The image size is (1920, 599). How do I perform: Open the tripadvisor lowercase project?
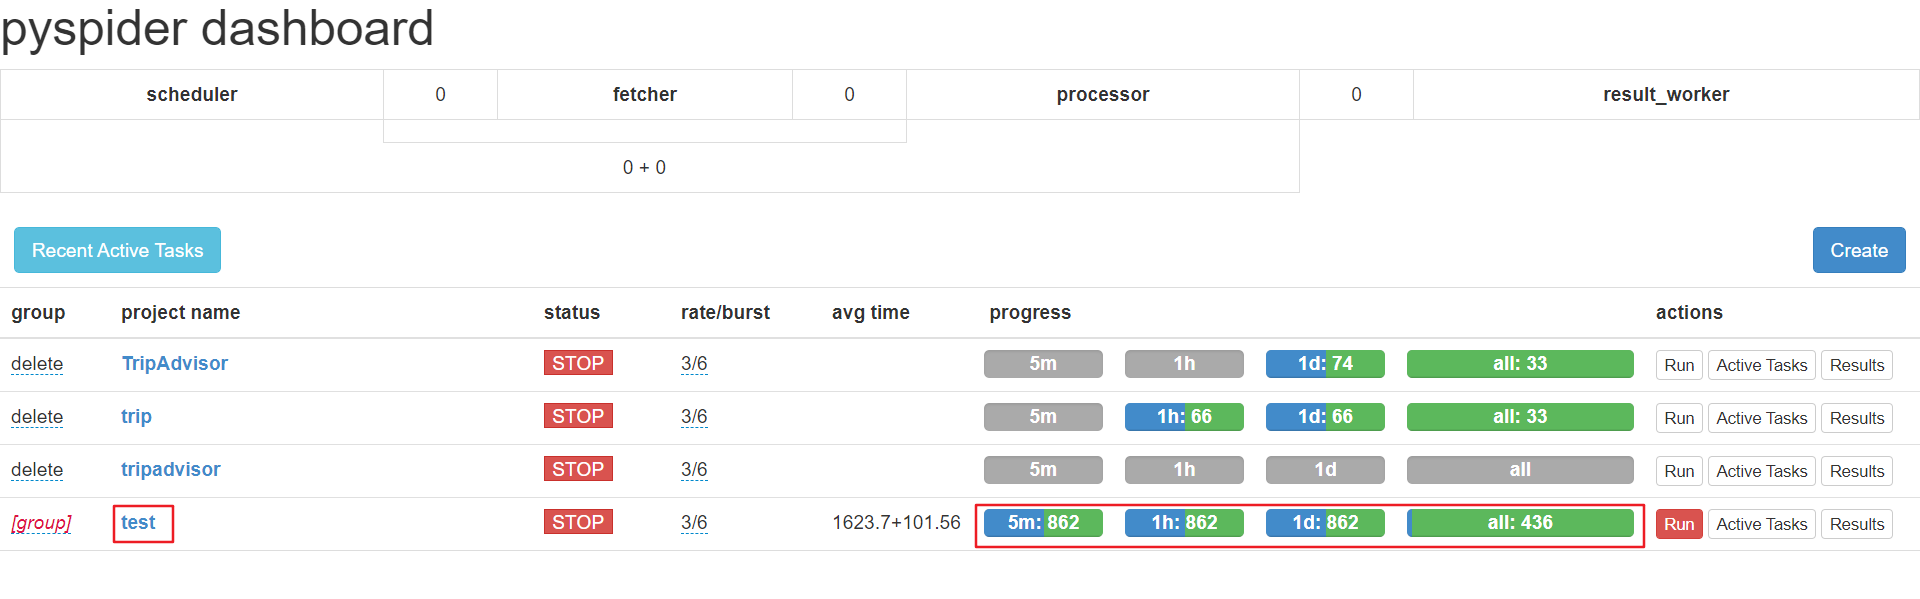(171, 469)
